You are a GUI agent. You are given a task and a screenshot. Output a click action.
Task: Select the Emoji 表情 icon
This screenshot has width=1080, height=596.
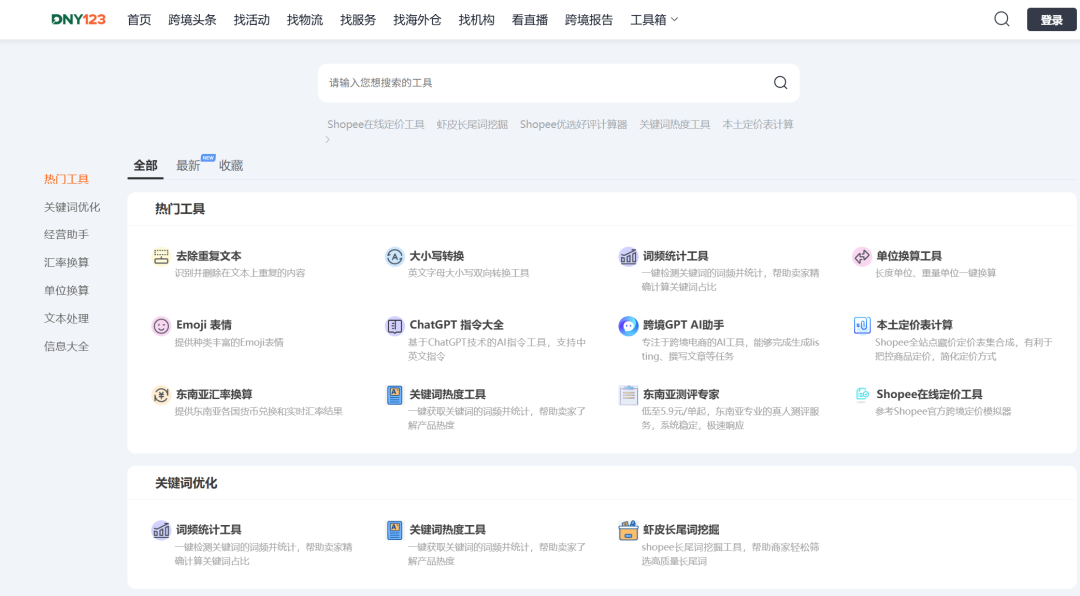[161, 325]
